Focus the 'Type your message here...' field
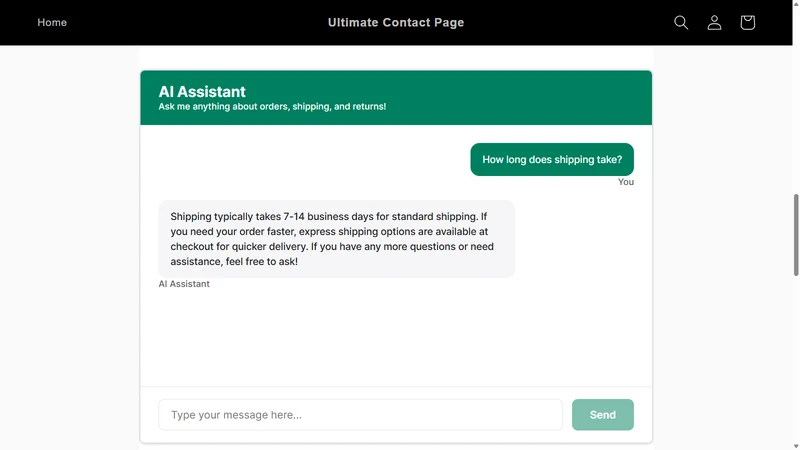 [360, 414]
